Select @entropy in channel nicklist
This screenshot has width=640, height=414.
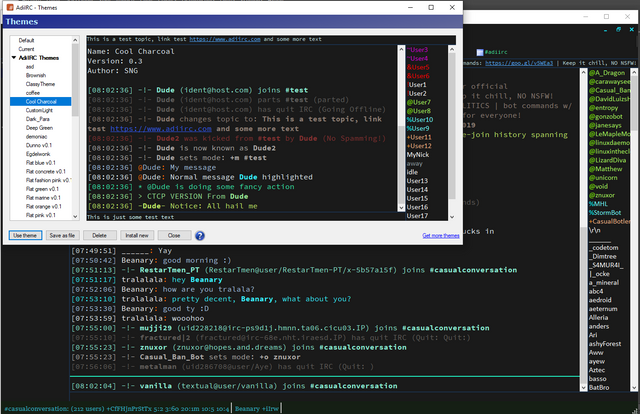point(603,108)
